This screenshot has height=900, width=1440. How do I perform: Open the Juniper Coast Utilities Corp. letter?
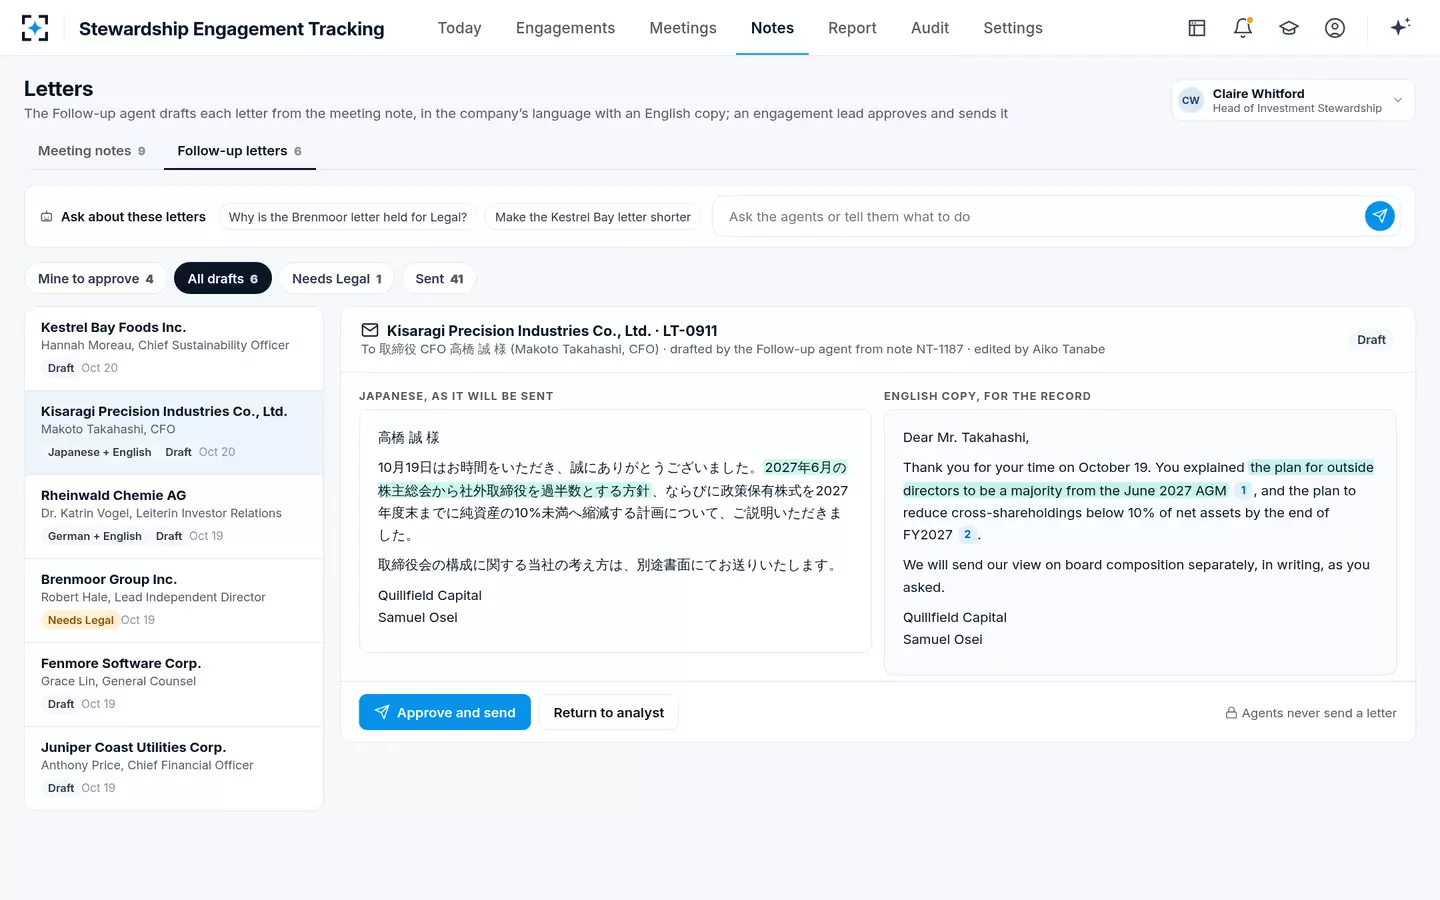pyautogui.click(x=174, y=768)
